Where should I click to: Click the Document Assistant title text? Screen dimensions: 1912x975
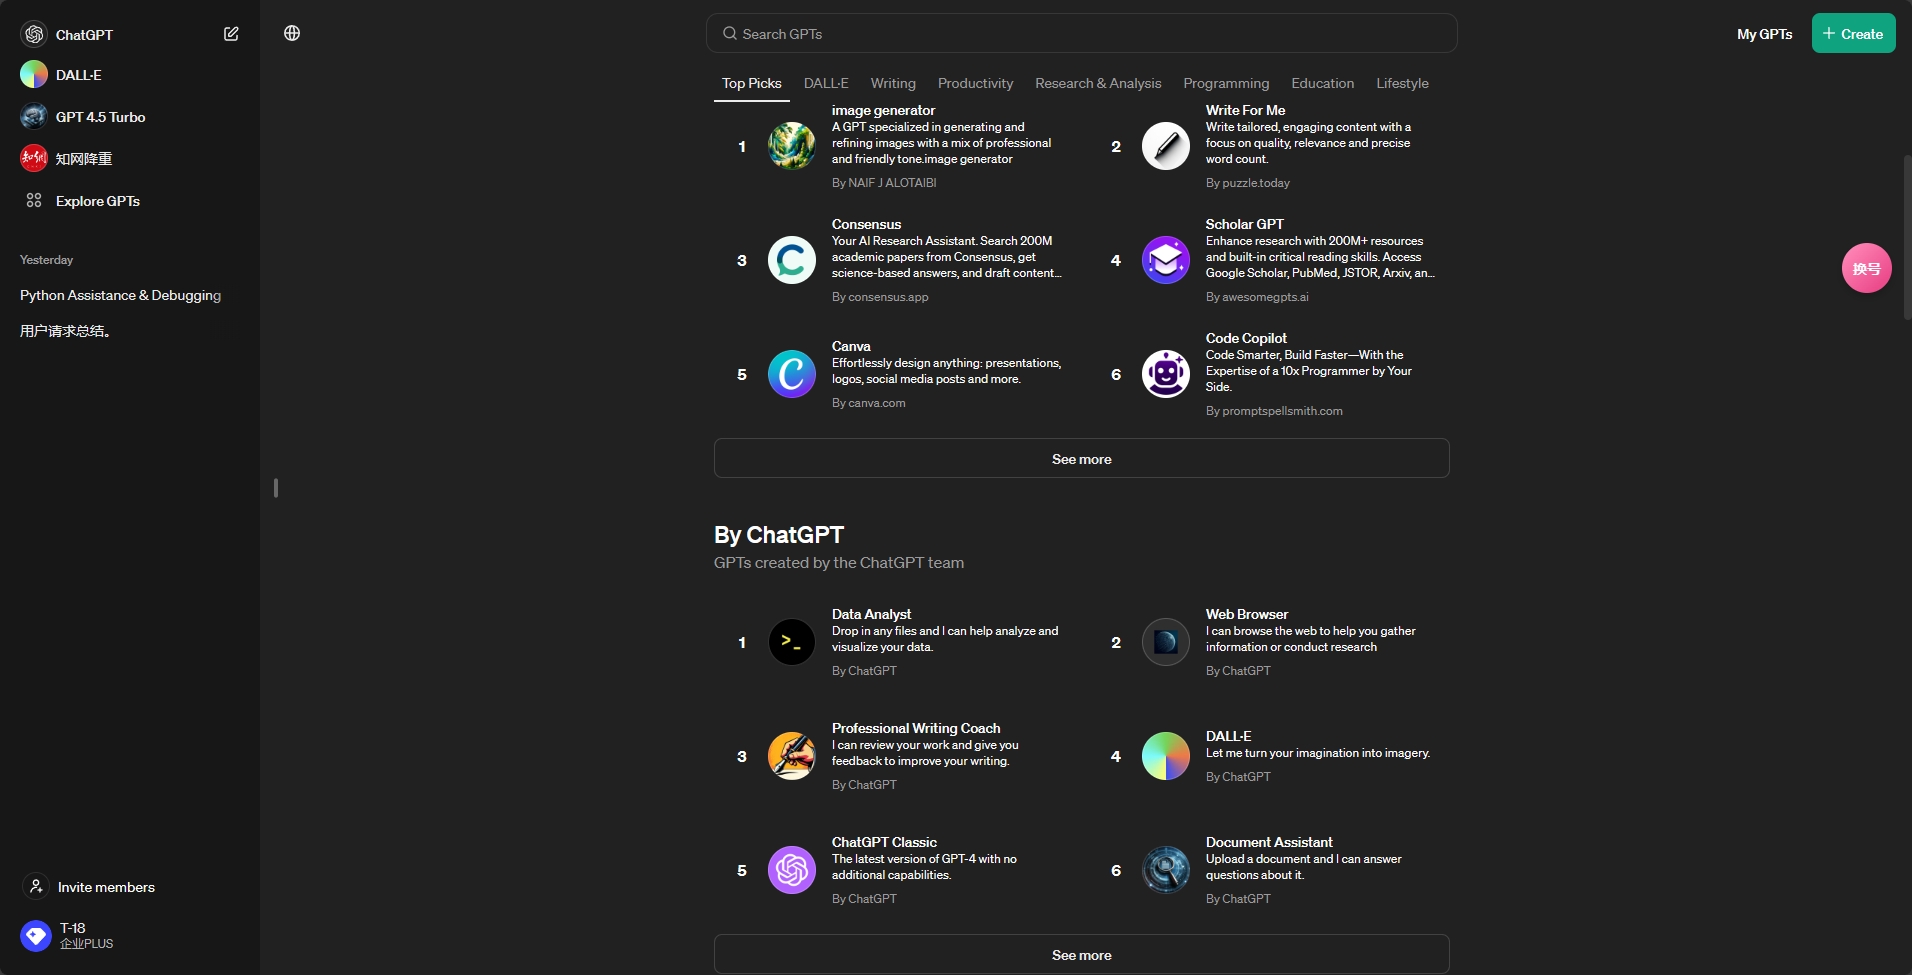[x=1269, y=842]
